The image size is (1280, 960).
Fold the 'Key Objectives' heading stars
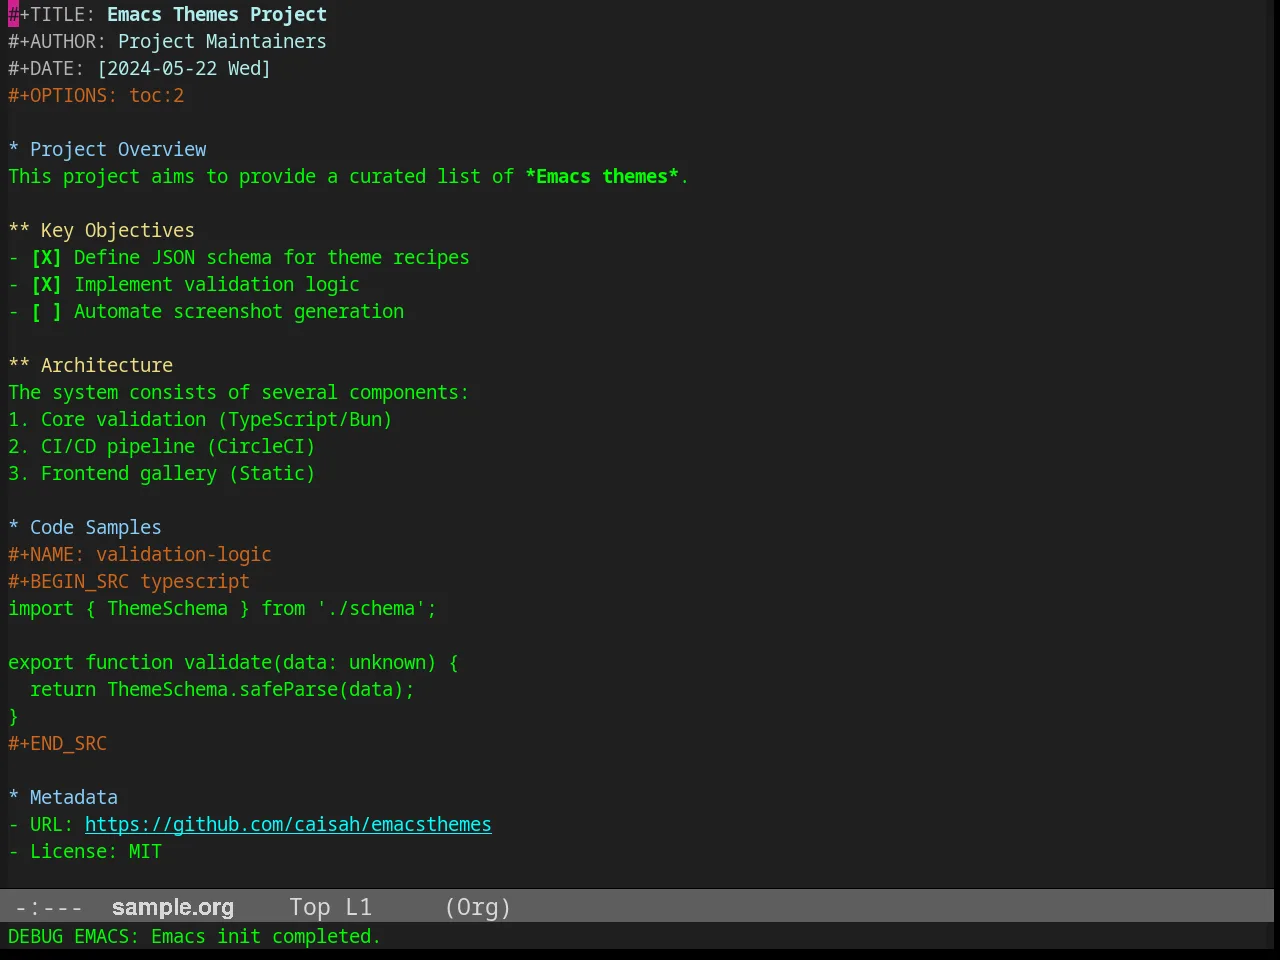(19, 231)
